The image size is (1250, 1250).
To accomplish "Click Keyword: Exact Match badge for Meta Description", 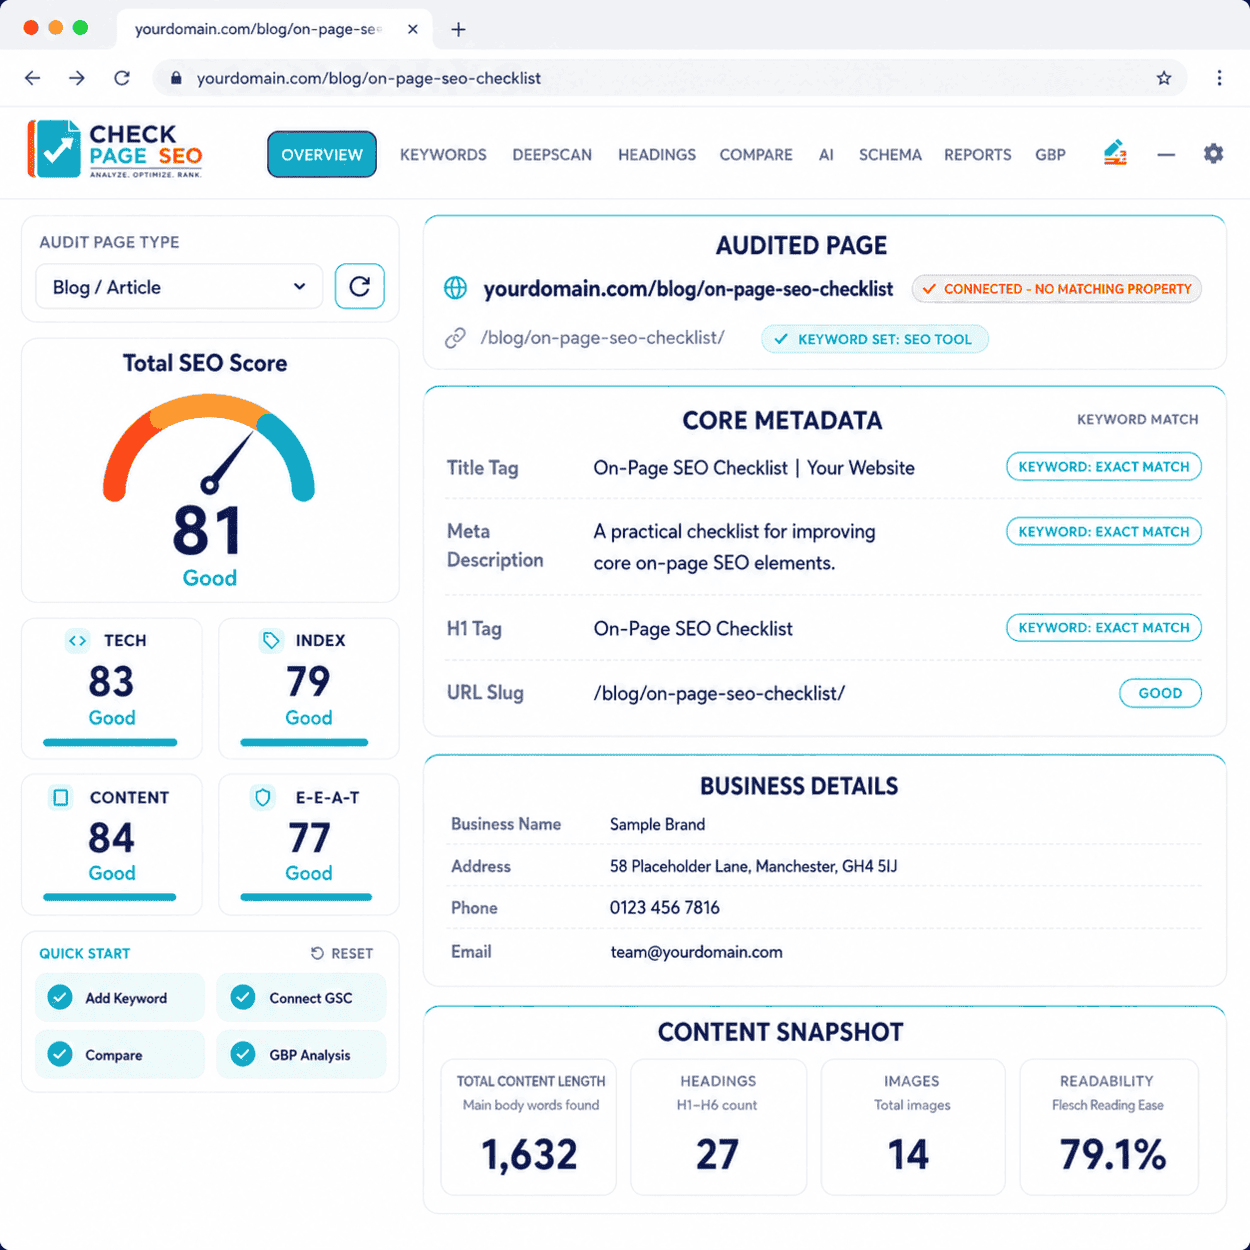I will pyautogui.click(x=1104, y=532).
